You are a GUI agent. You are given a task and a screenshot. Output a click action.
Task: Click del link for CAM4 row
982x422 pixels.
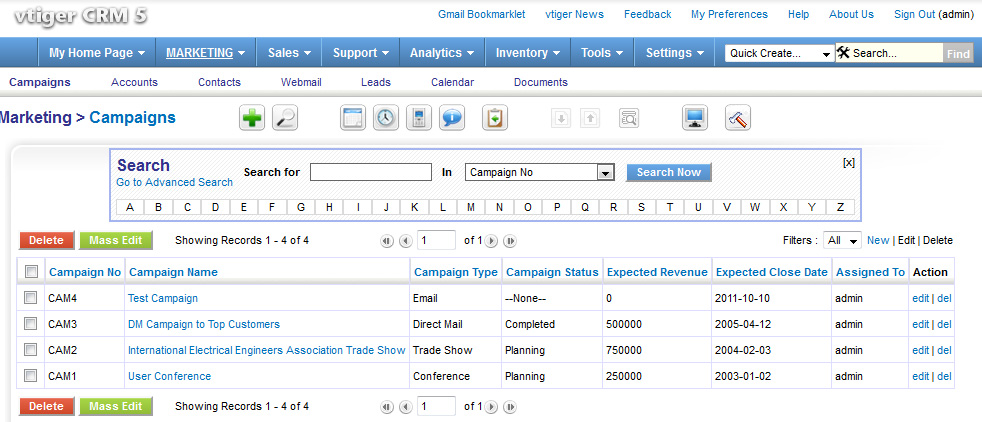point(944,299)
